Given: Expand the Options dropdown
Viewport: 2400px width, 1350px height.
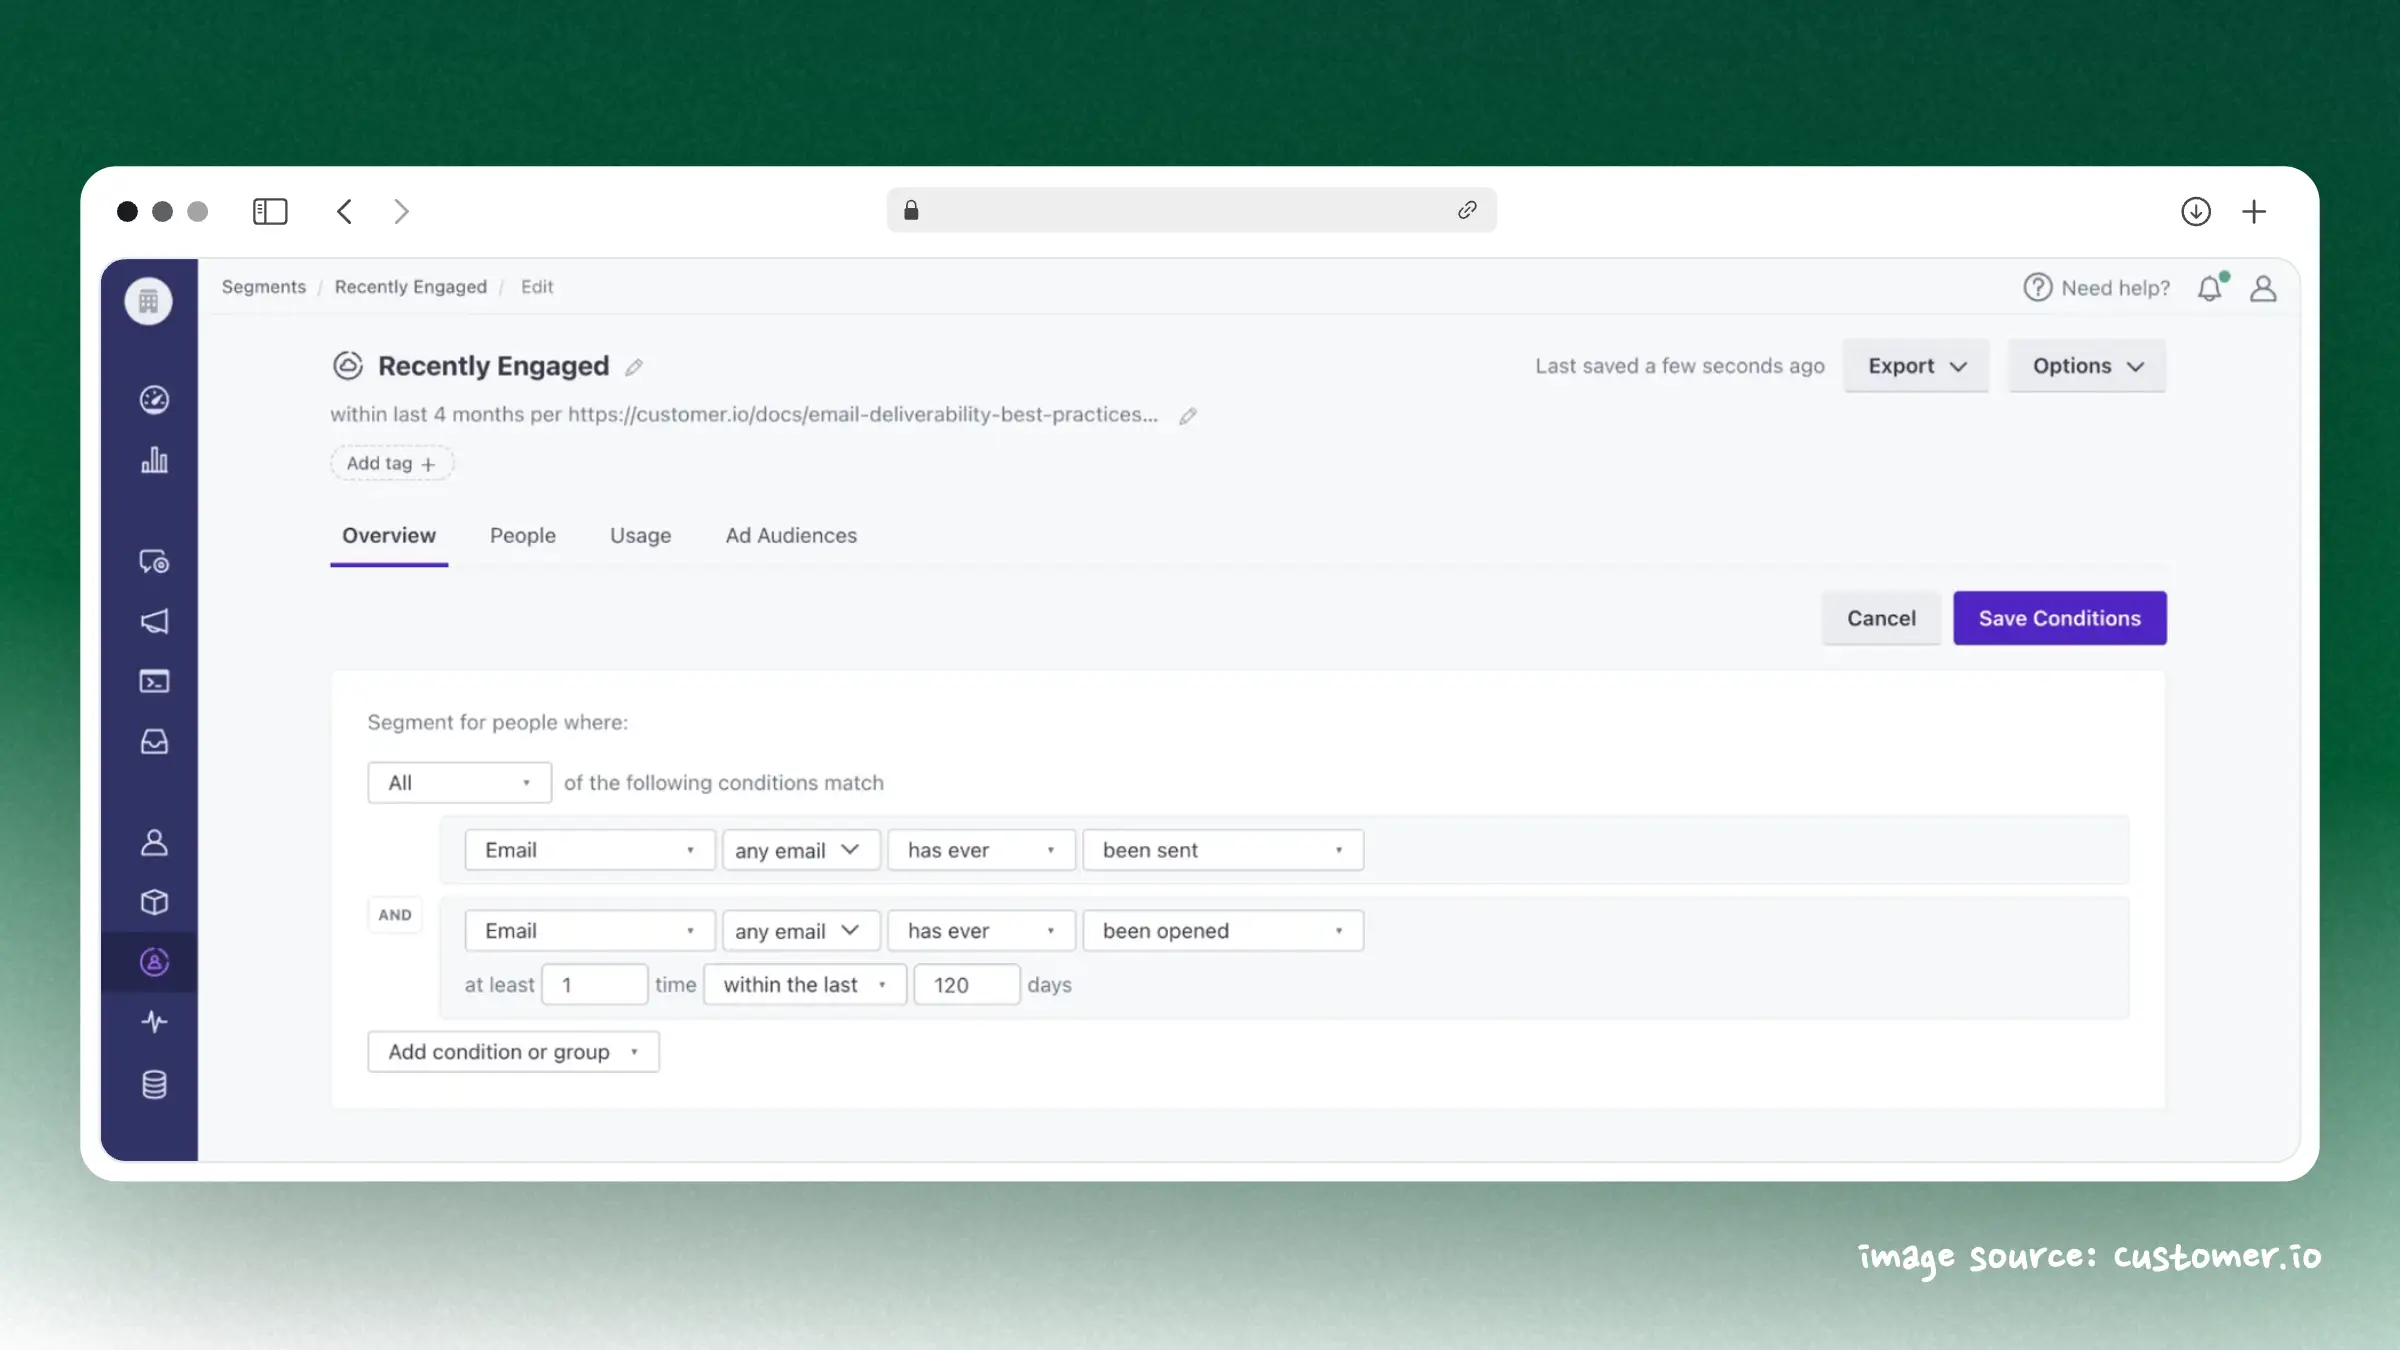Looking at the screenshot, I should tap(2087, 366).
